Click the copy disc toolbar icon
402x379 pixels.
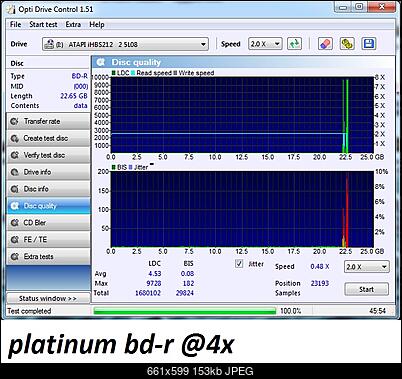click(x=347, y=44)
